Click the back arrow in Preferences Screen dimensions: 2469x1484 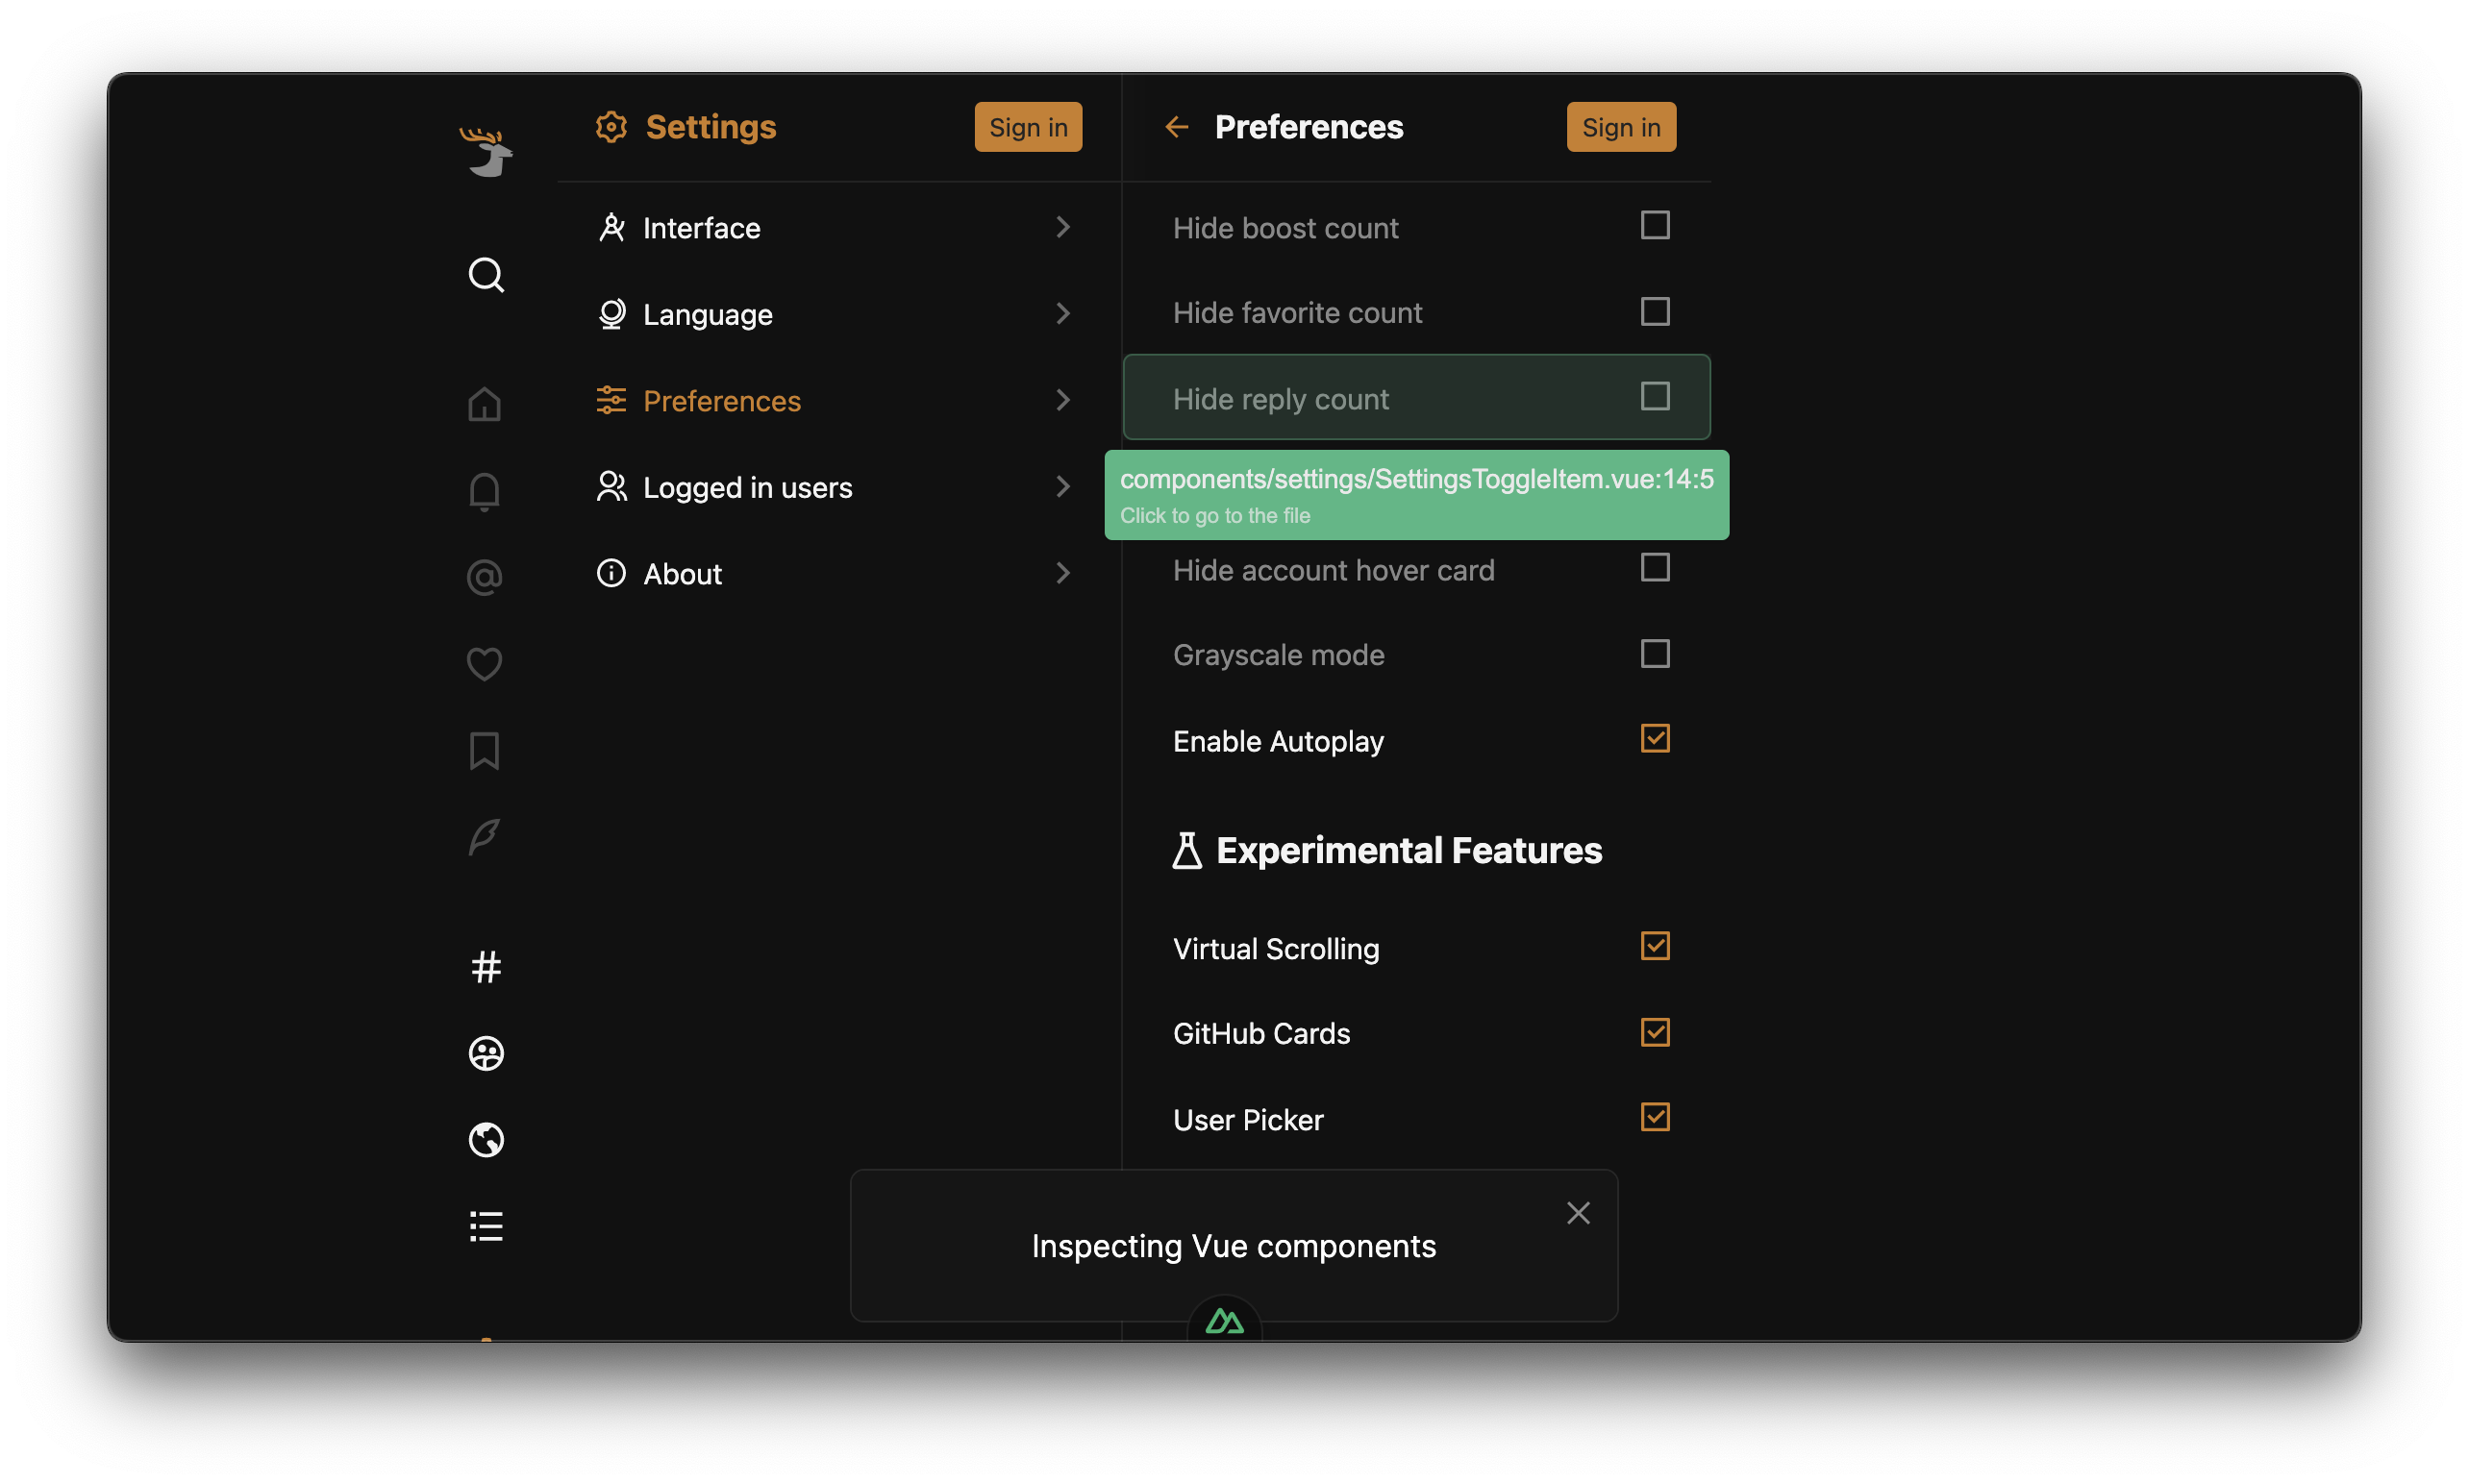[x=1176, y=125]
